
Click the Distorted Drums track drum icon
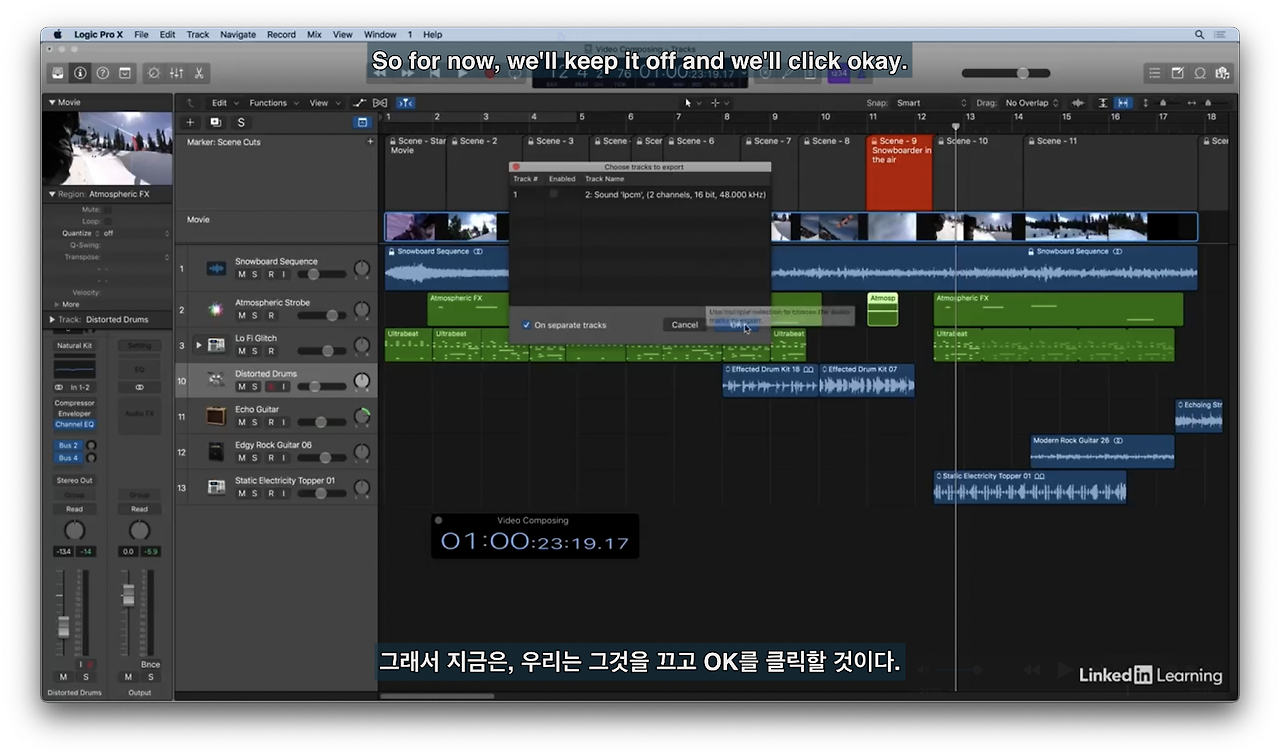point(215,380)
